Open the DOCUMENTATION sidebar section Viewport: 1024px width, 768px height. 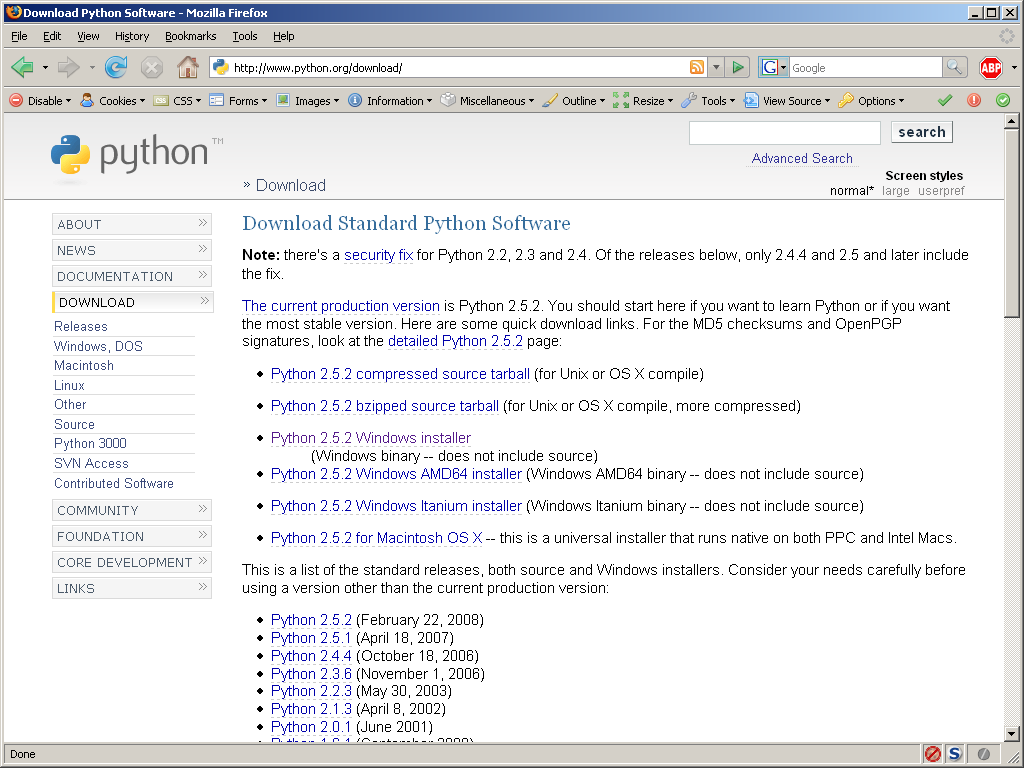click(x=132, y=276)
